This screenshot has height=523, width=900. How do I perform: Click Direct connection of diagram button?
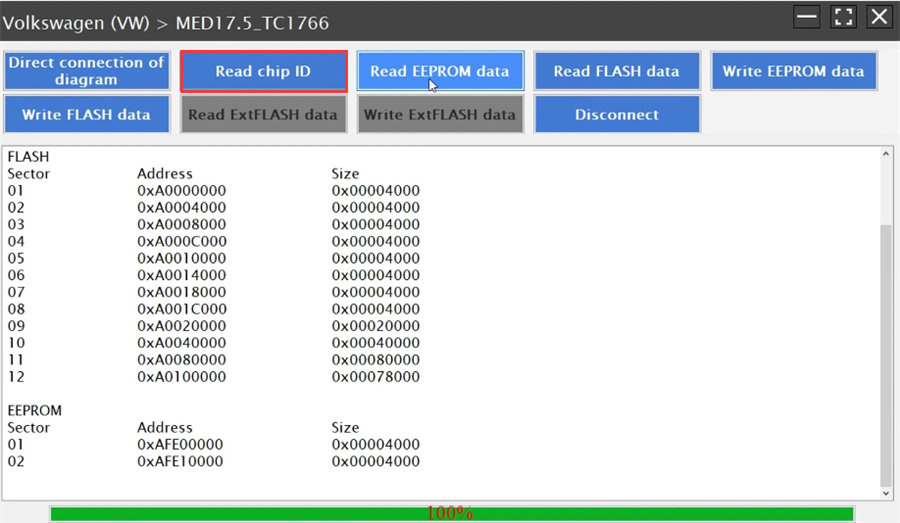[86, 71]
